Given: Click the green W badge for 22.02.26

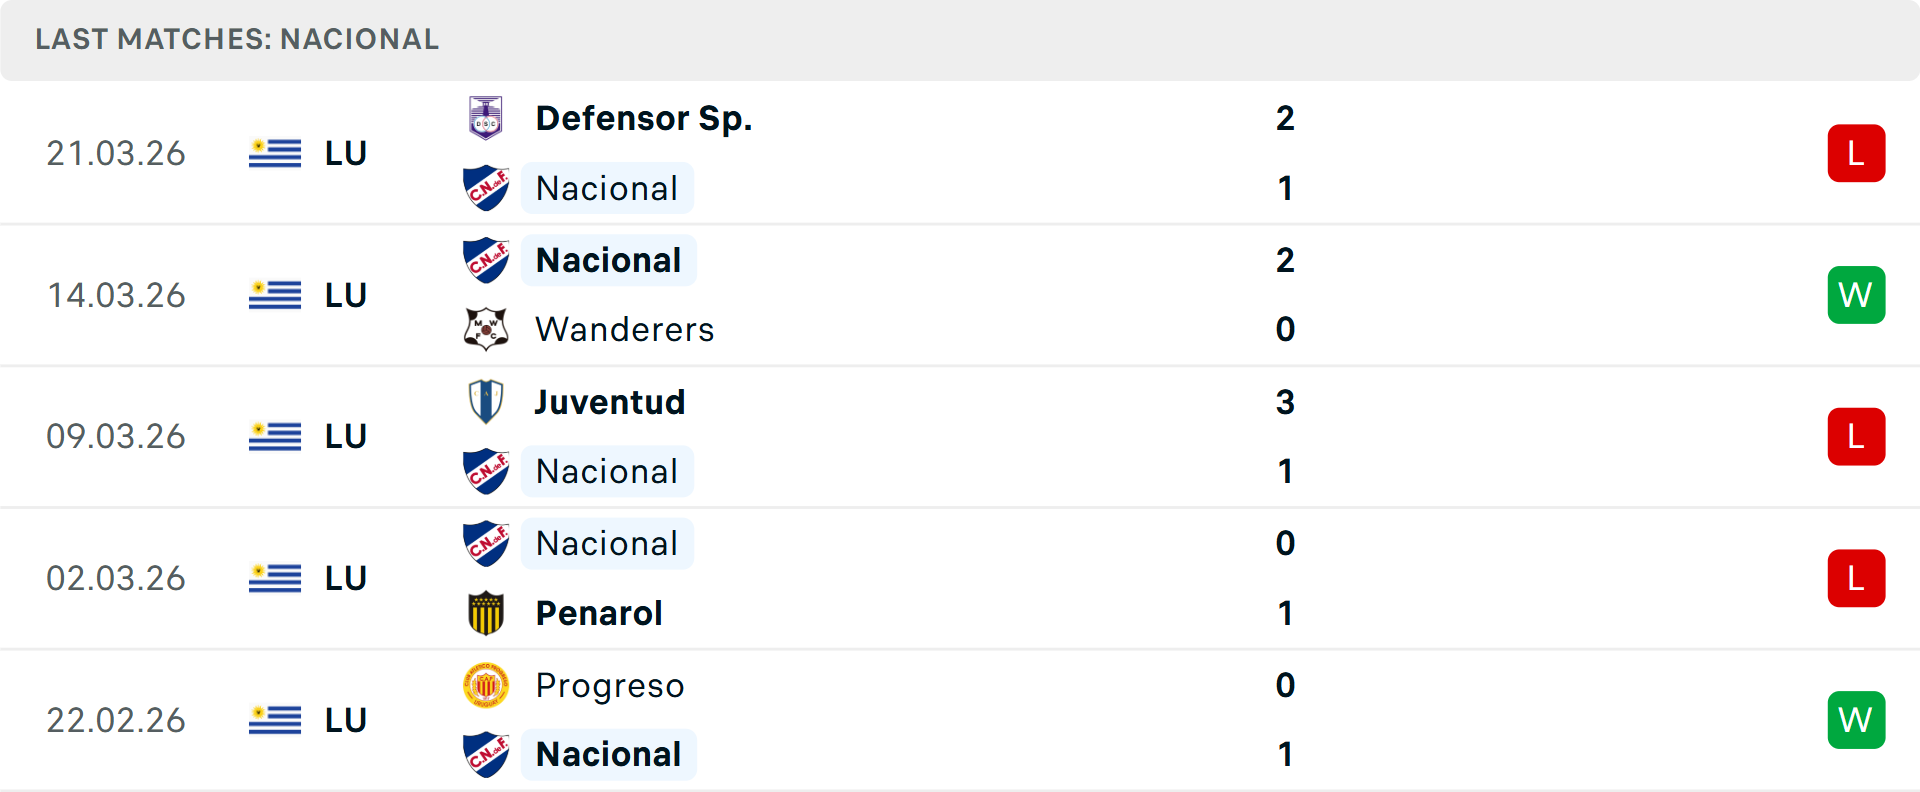Looking at the screenshot, I should [x=1856, y=720].
